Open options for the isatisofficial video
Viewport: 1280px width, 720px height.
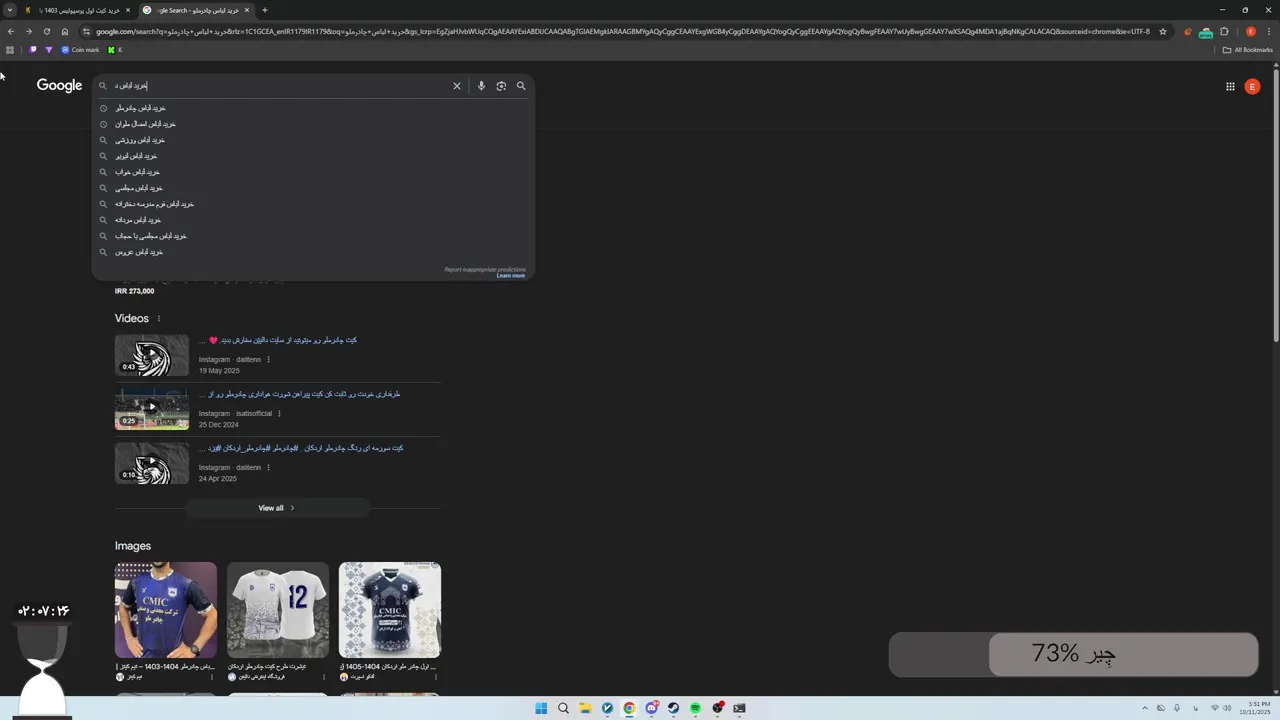(279, 414)
